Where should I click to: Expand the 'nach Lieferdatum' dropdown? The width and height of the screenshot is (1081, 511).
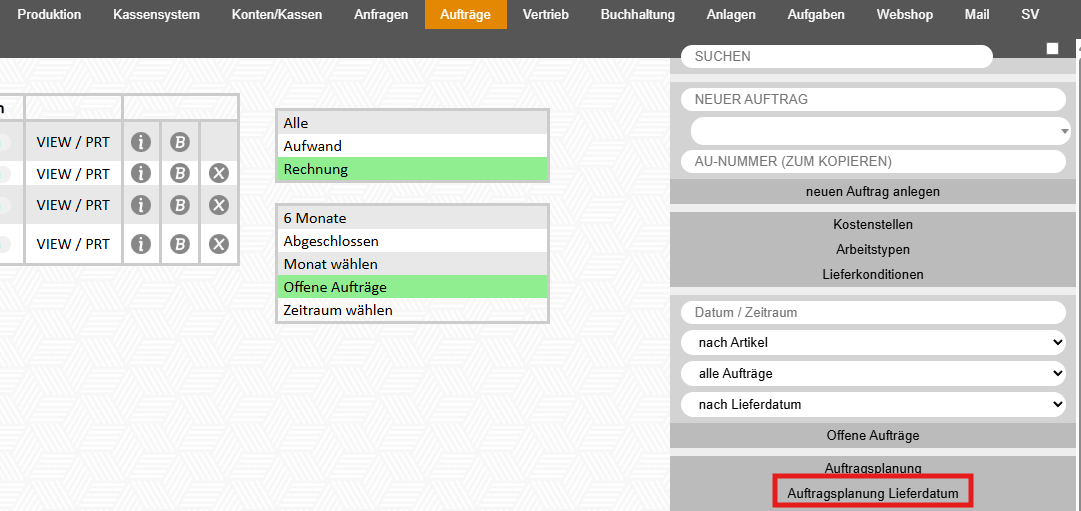[873, 405]
